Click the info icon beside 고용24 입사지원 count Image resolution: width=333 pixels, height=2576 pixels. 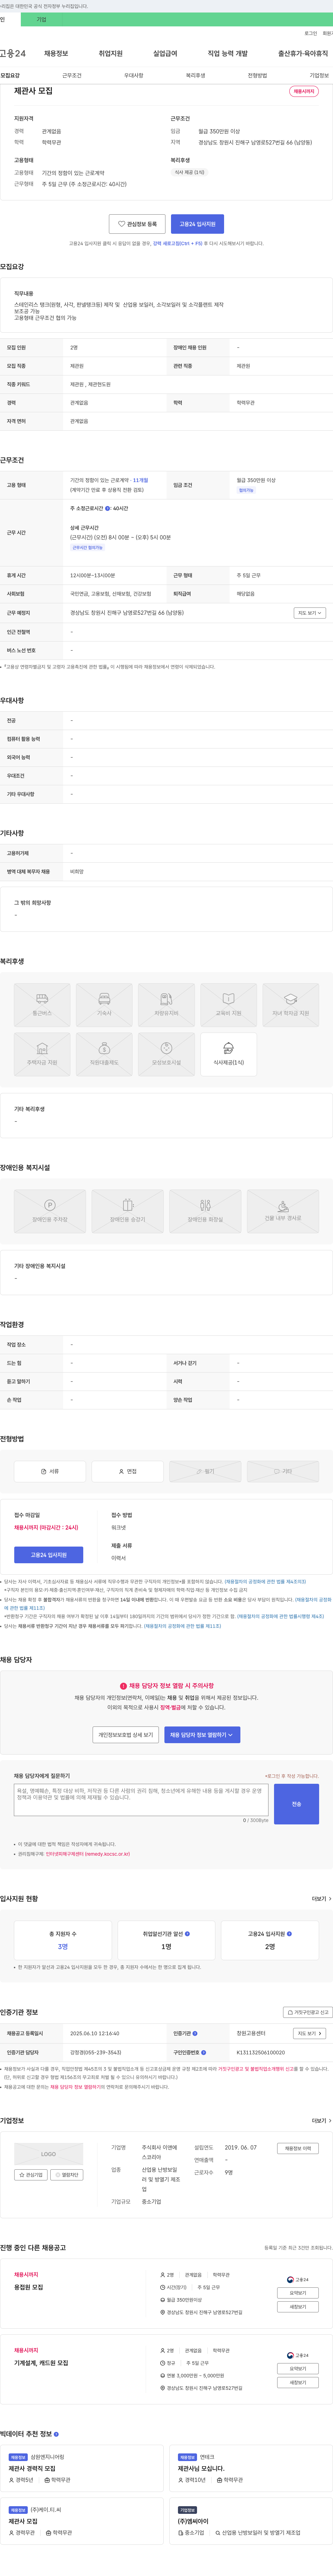coord(289,1934)
